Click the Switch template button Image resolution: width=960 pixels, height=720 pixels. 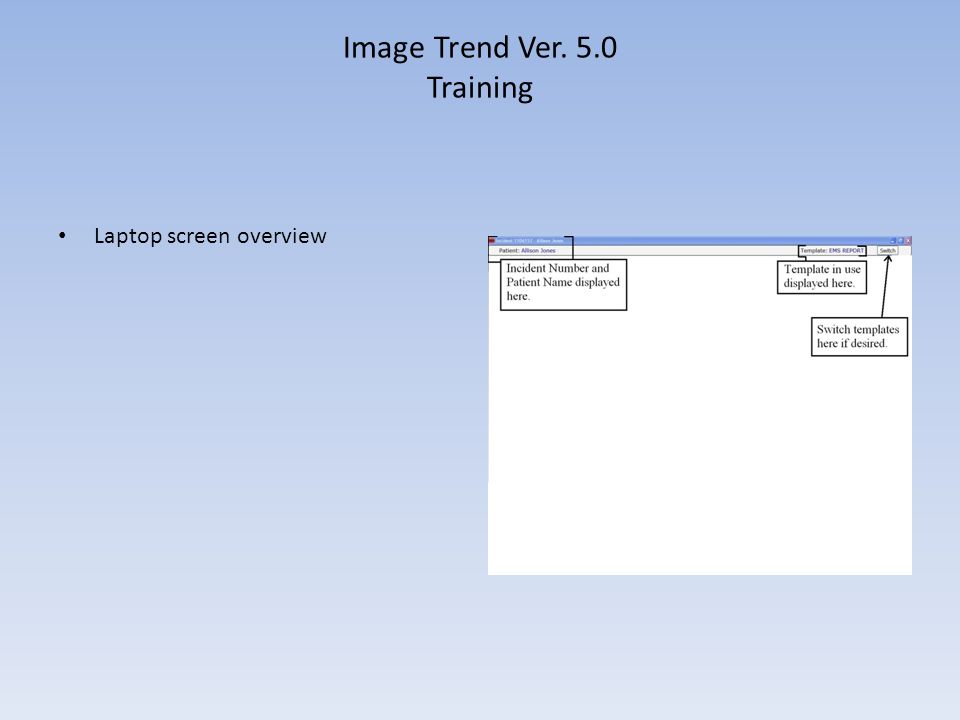click(x=888, y=250)
